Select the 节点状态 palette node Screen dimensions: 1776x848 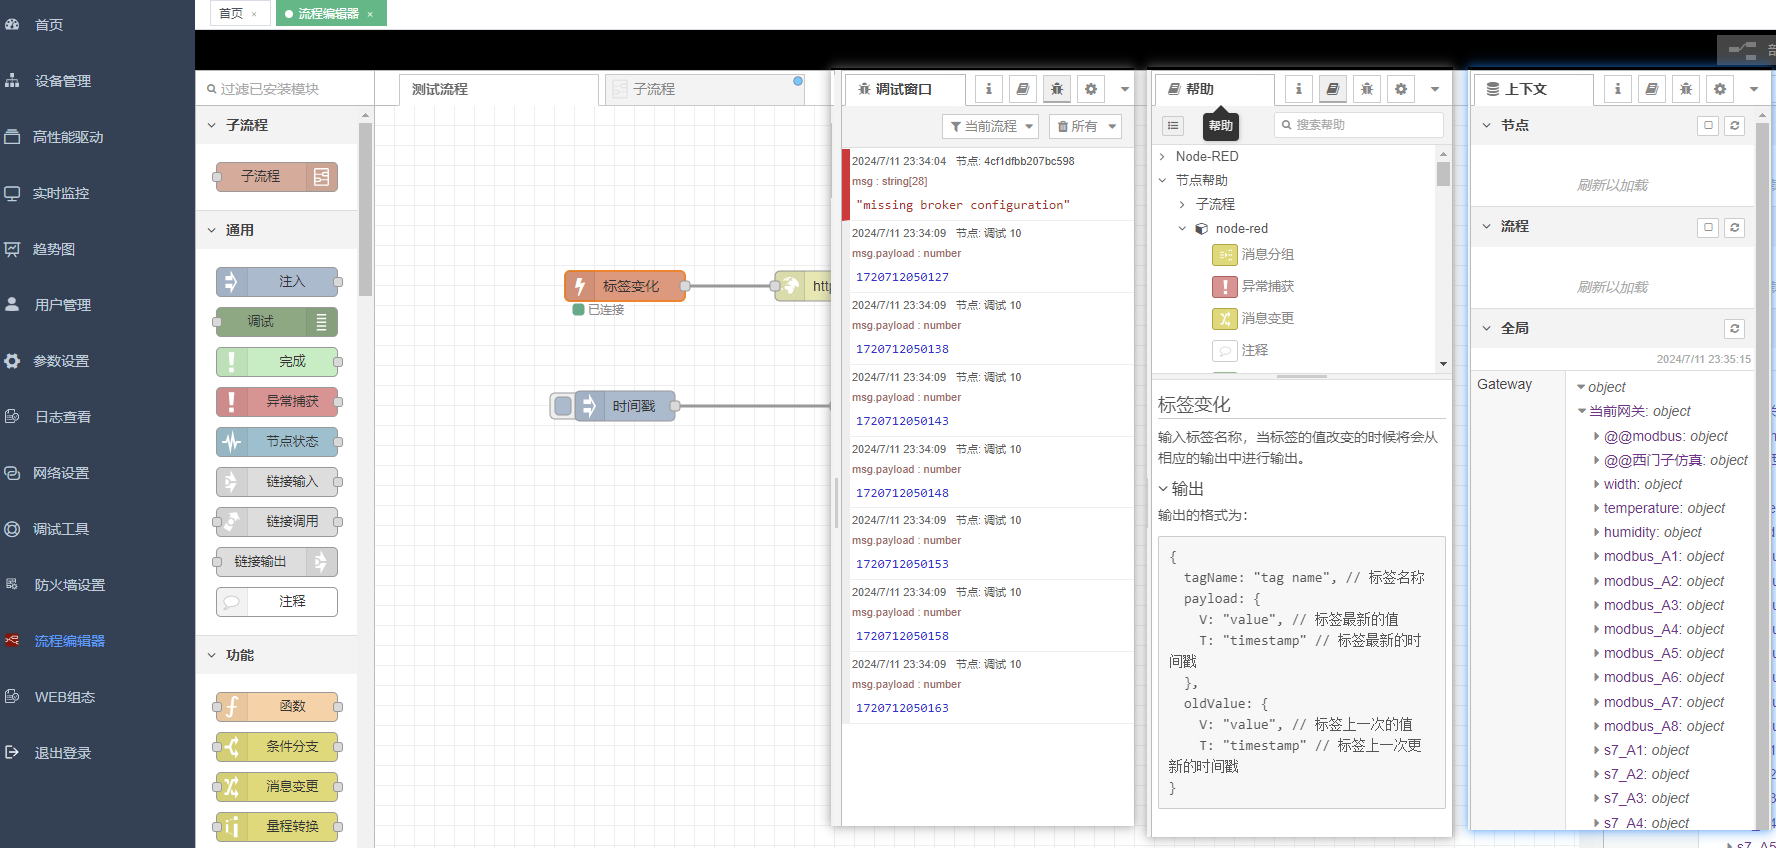tap(277, 442)
